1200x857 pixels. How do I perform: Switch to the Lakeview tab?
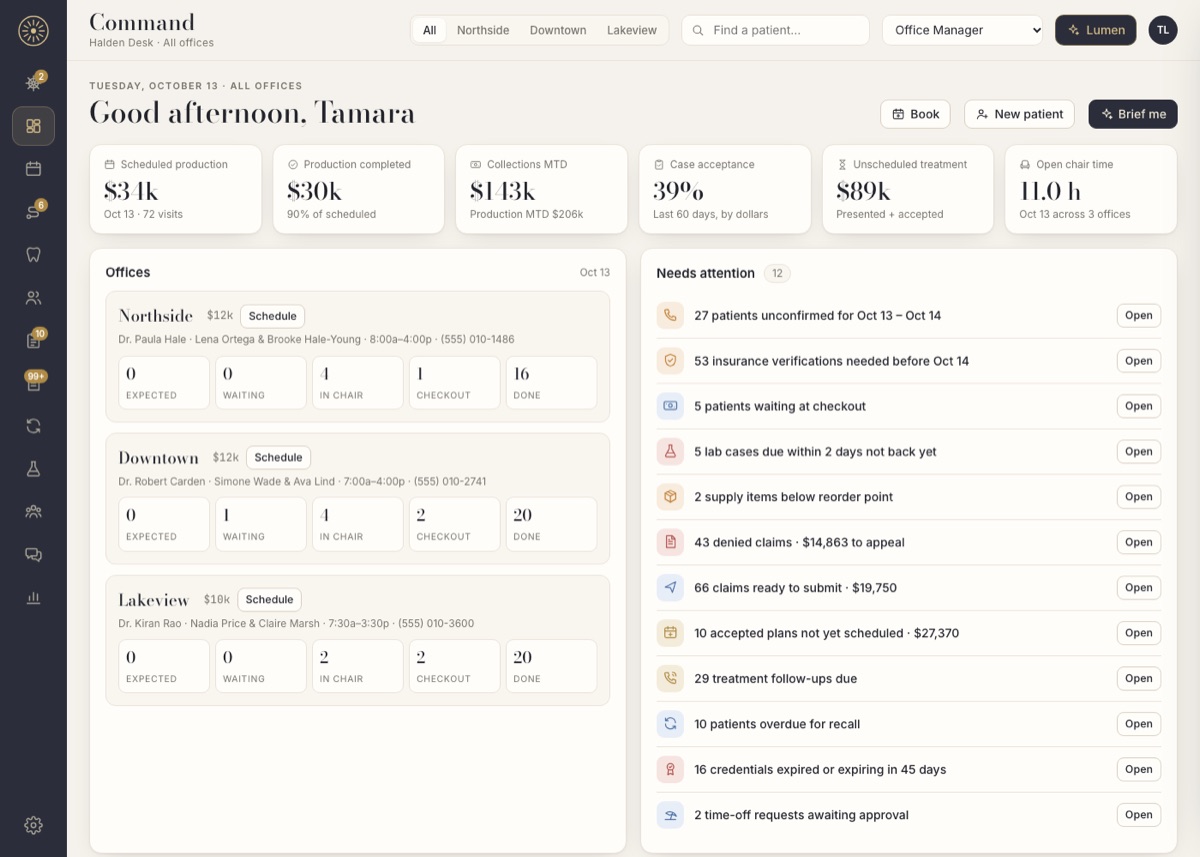coord(632,30)
